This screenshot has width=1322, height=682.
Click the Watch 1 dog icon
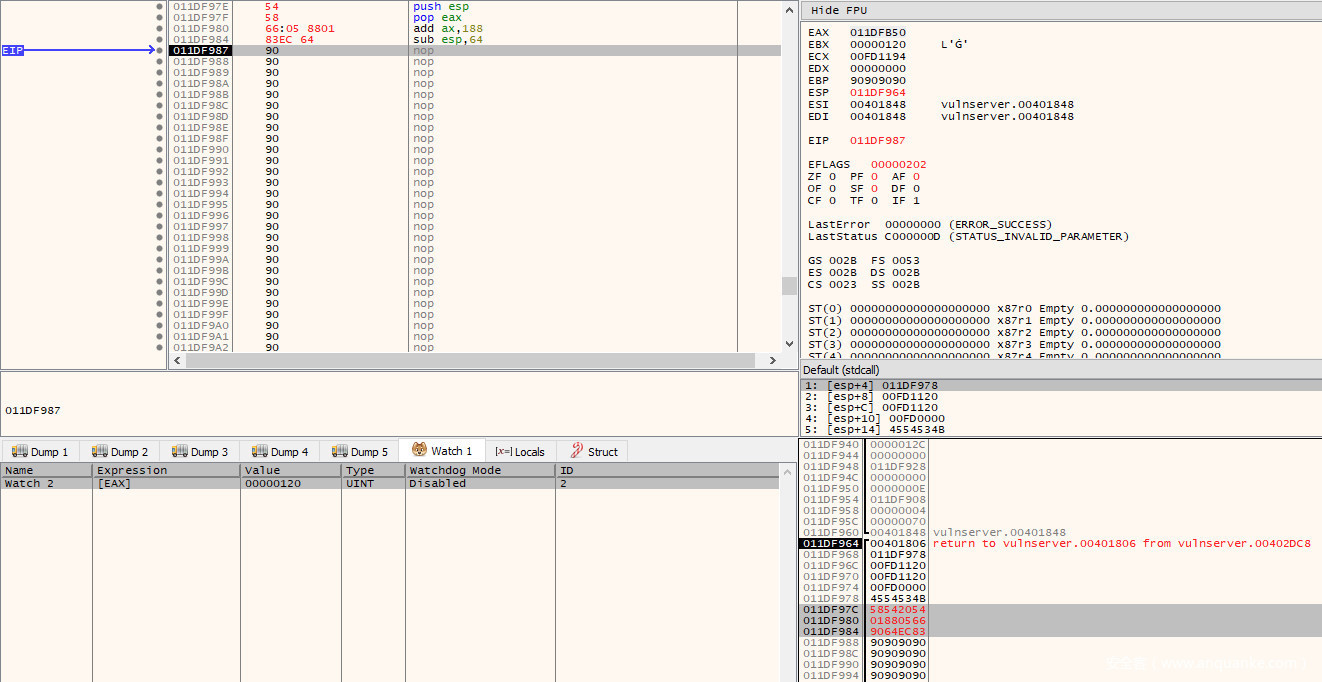[x=420, y=451]
